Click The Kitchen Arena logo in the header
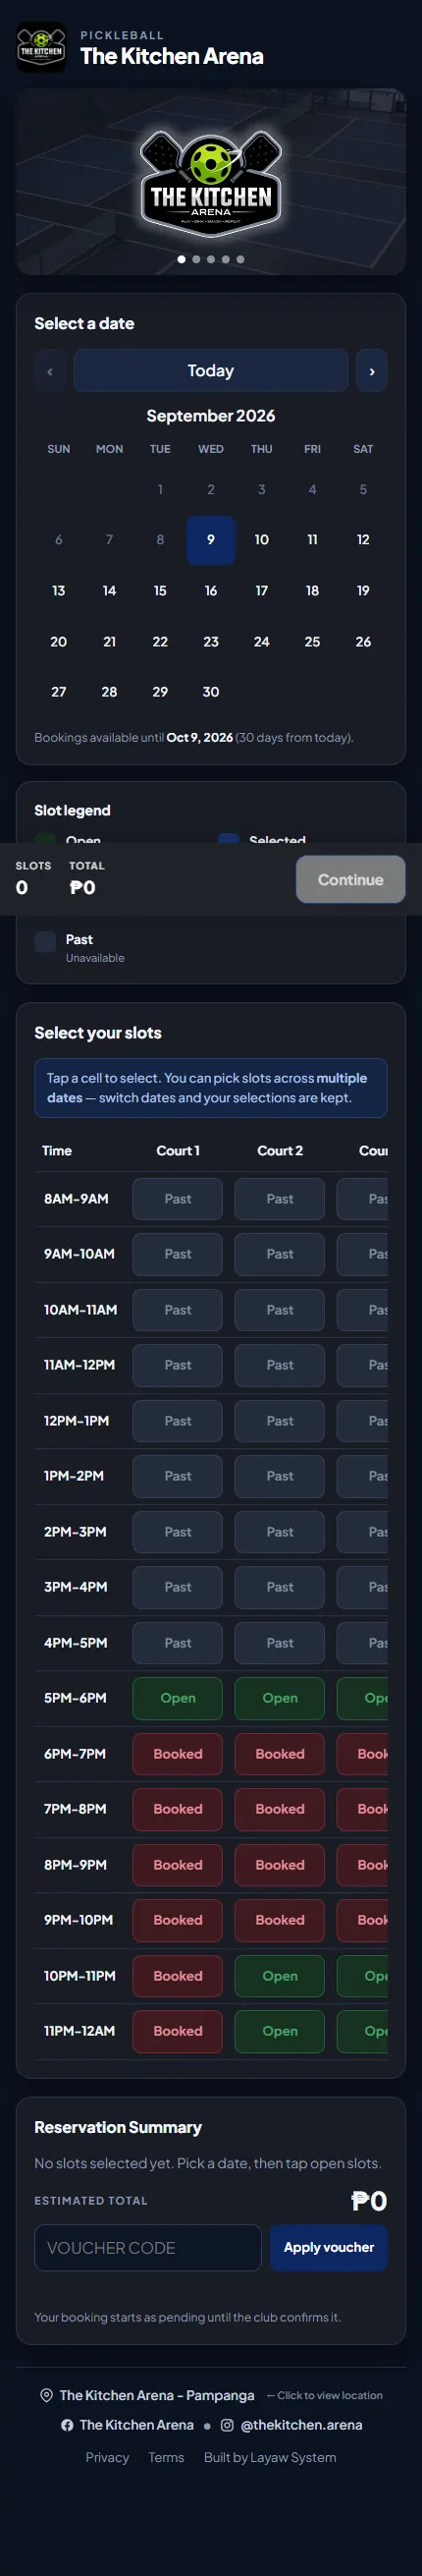This screenshot has width=422, height=2576. click(x=41, y=47)
